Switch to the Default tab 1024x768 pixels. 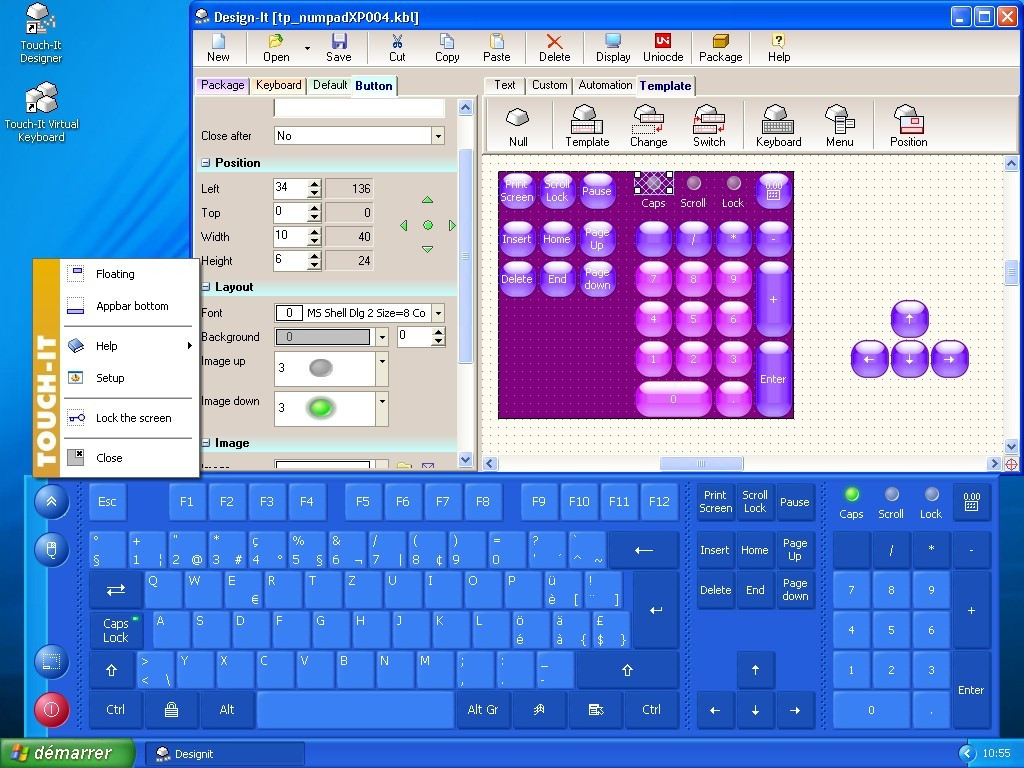click(x=330, y=85)
